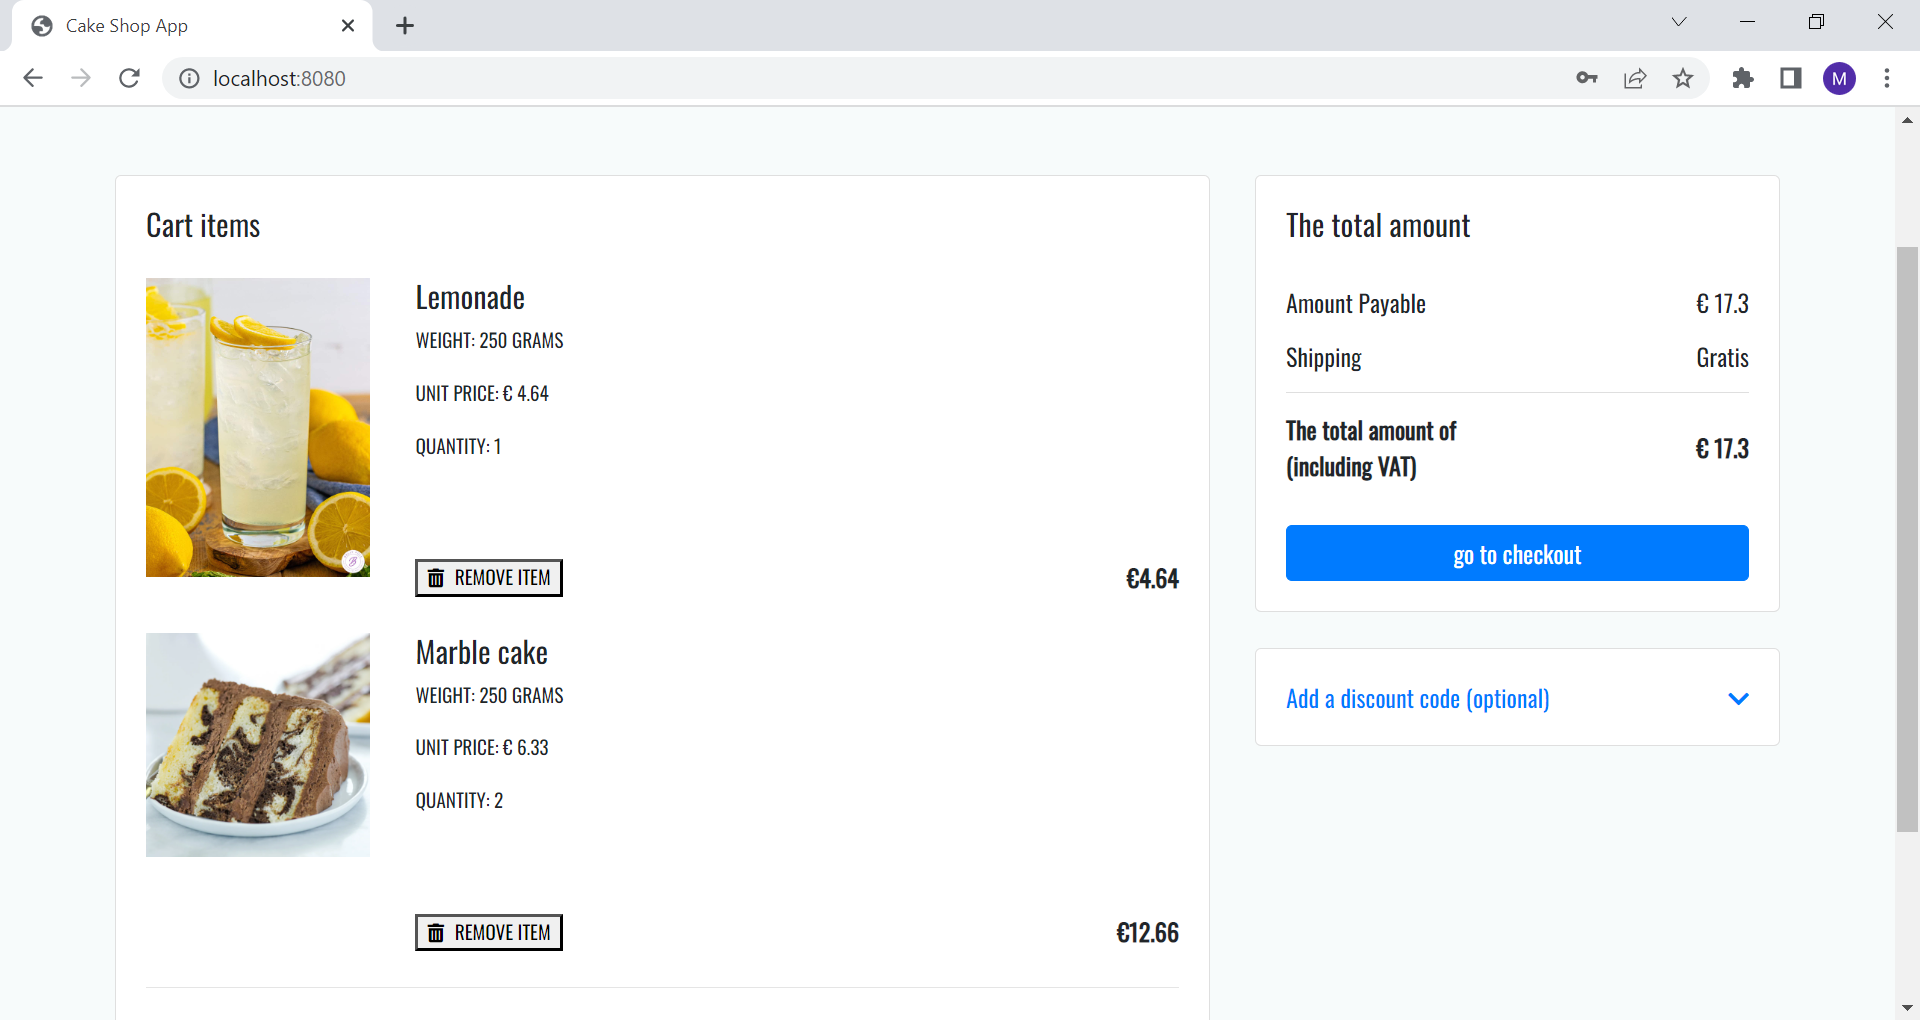Click the browser reload icon
Viewport: 1920px width, 1020px height.
(x=129, y=78)
